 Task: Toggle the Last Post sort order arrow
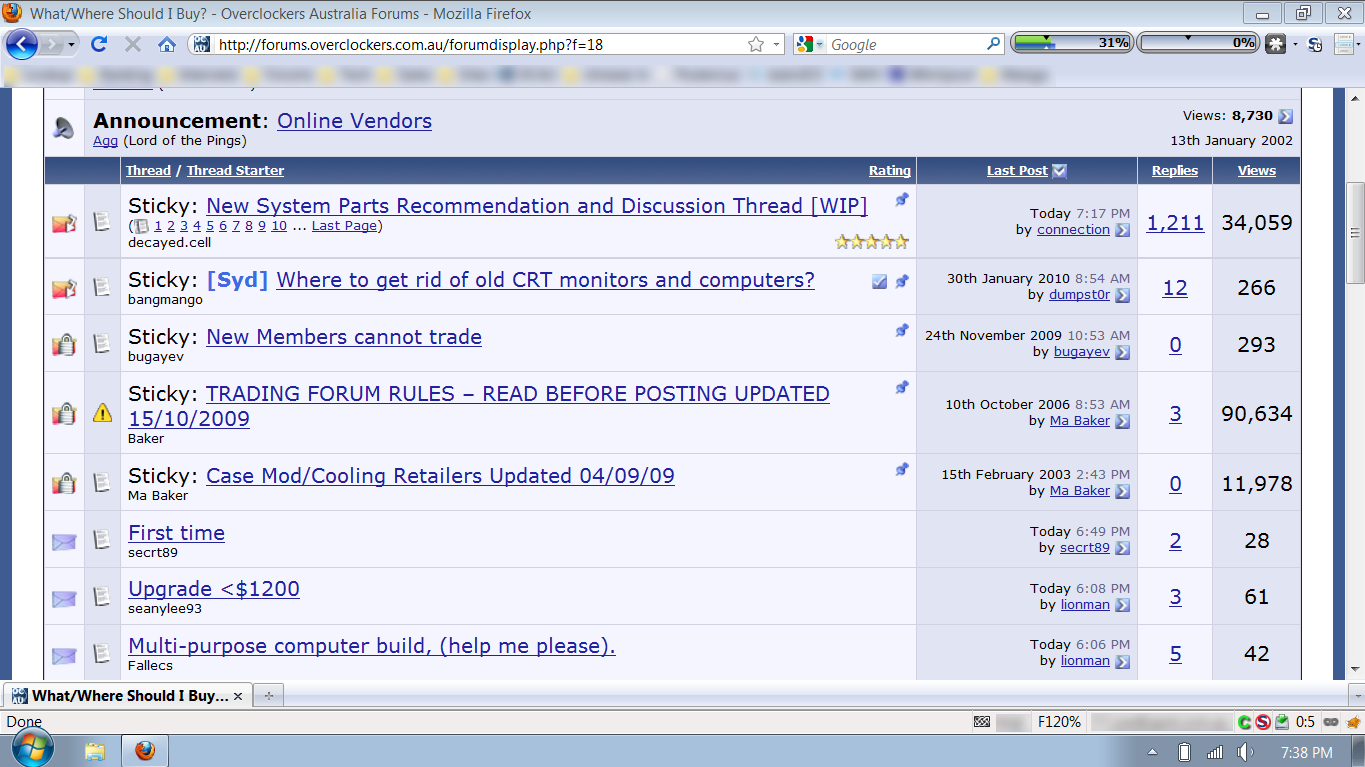1060,171
